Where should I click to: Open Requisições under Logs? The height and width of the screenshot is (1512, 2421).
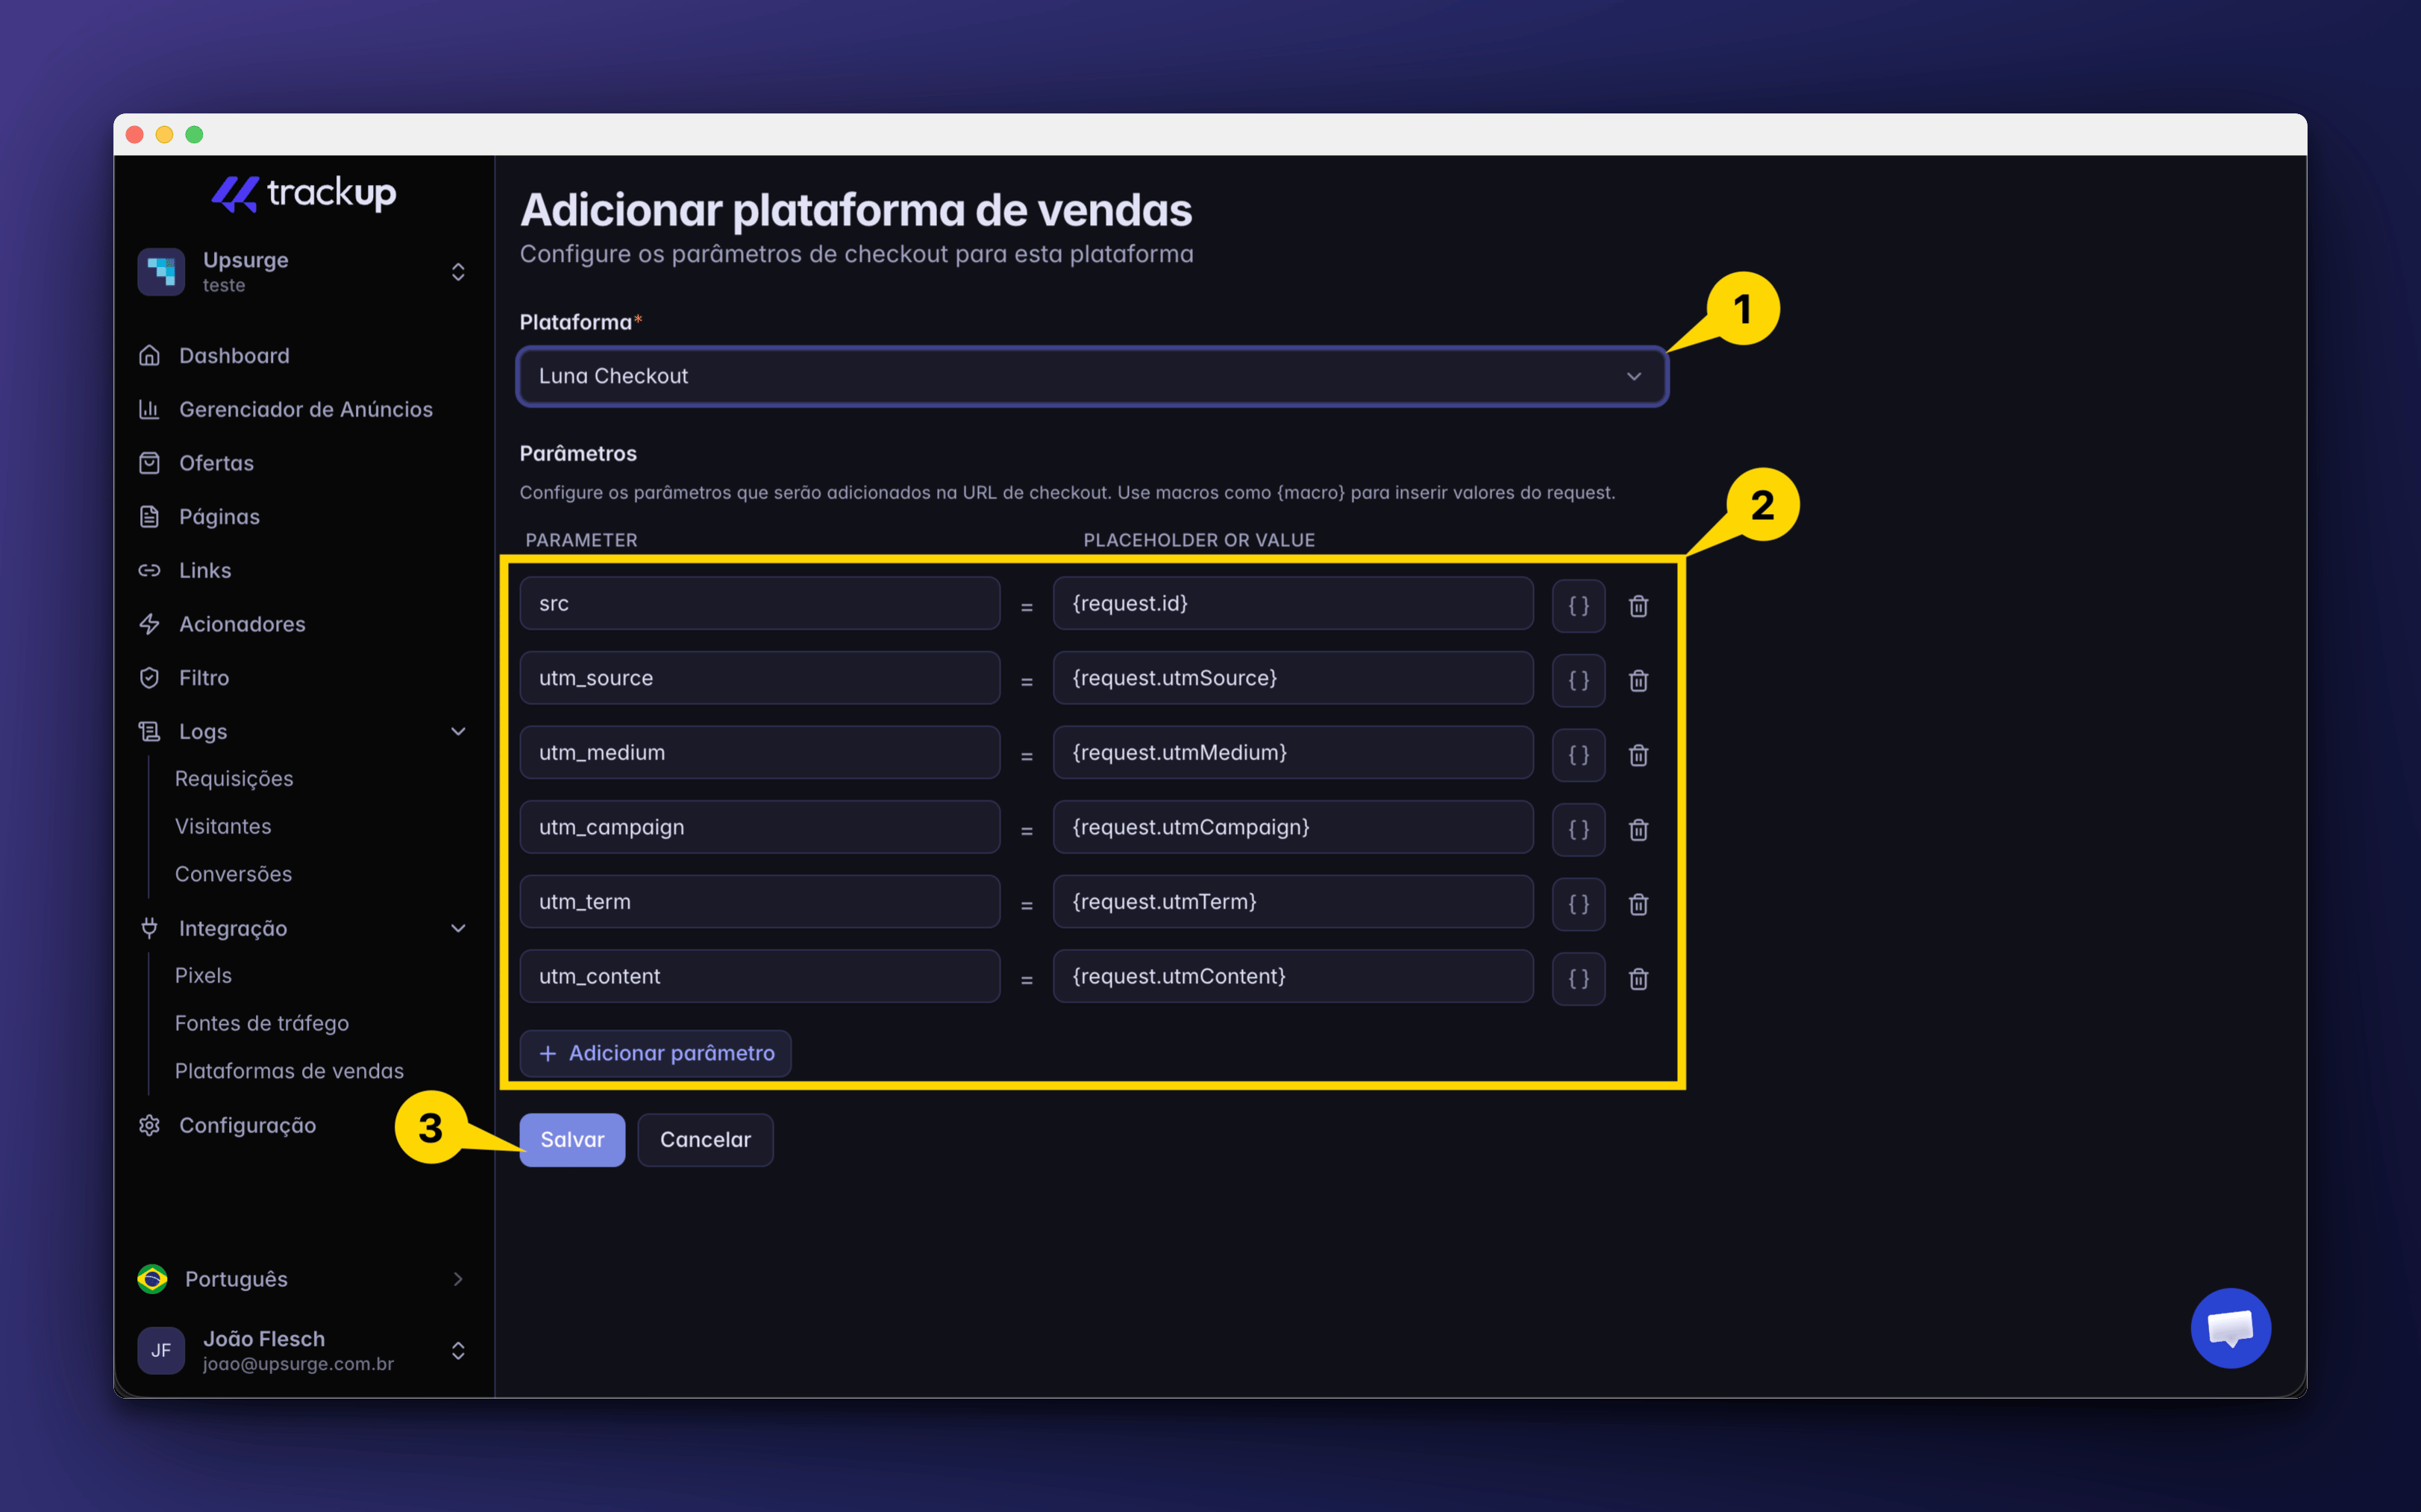pyautogui.click(x=234, y=779)
